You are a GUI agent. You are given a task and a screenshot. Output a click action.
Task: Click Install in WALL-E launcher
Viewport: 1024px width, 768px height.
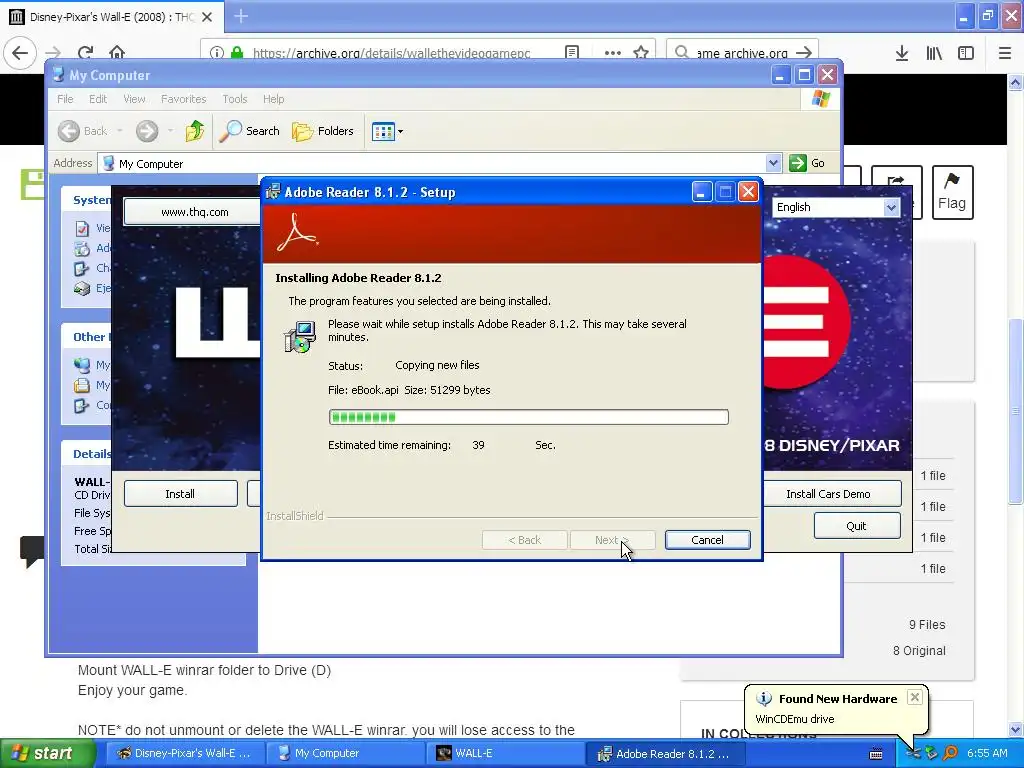[180, 494]
